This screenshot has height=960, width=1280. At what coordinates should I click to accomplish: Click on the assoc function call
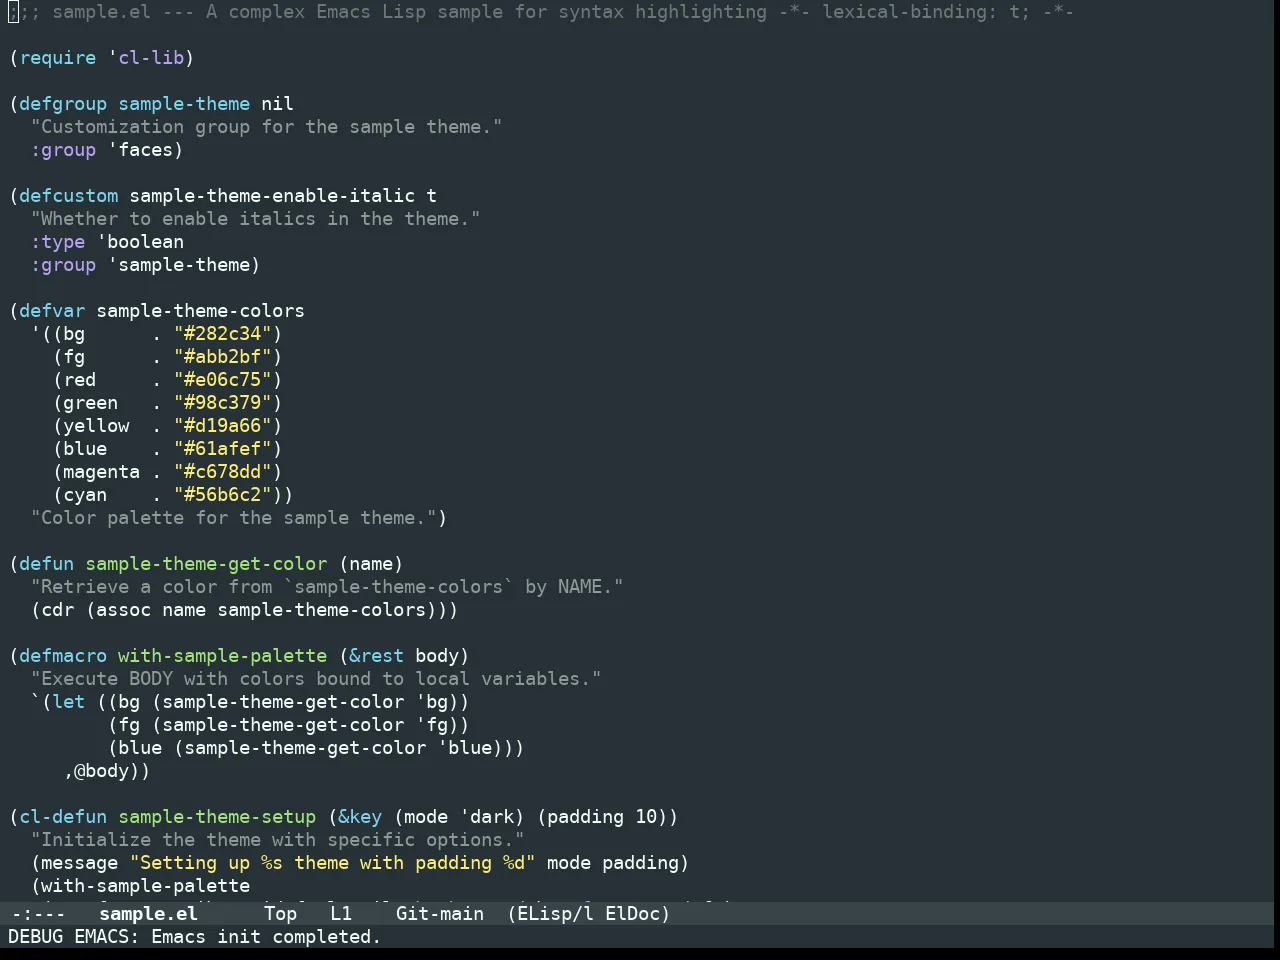point(124,610)
